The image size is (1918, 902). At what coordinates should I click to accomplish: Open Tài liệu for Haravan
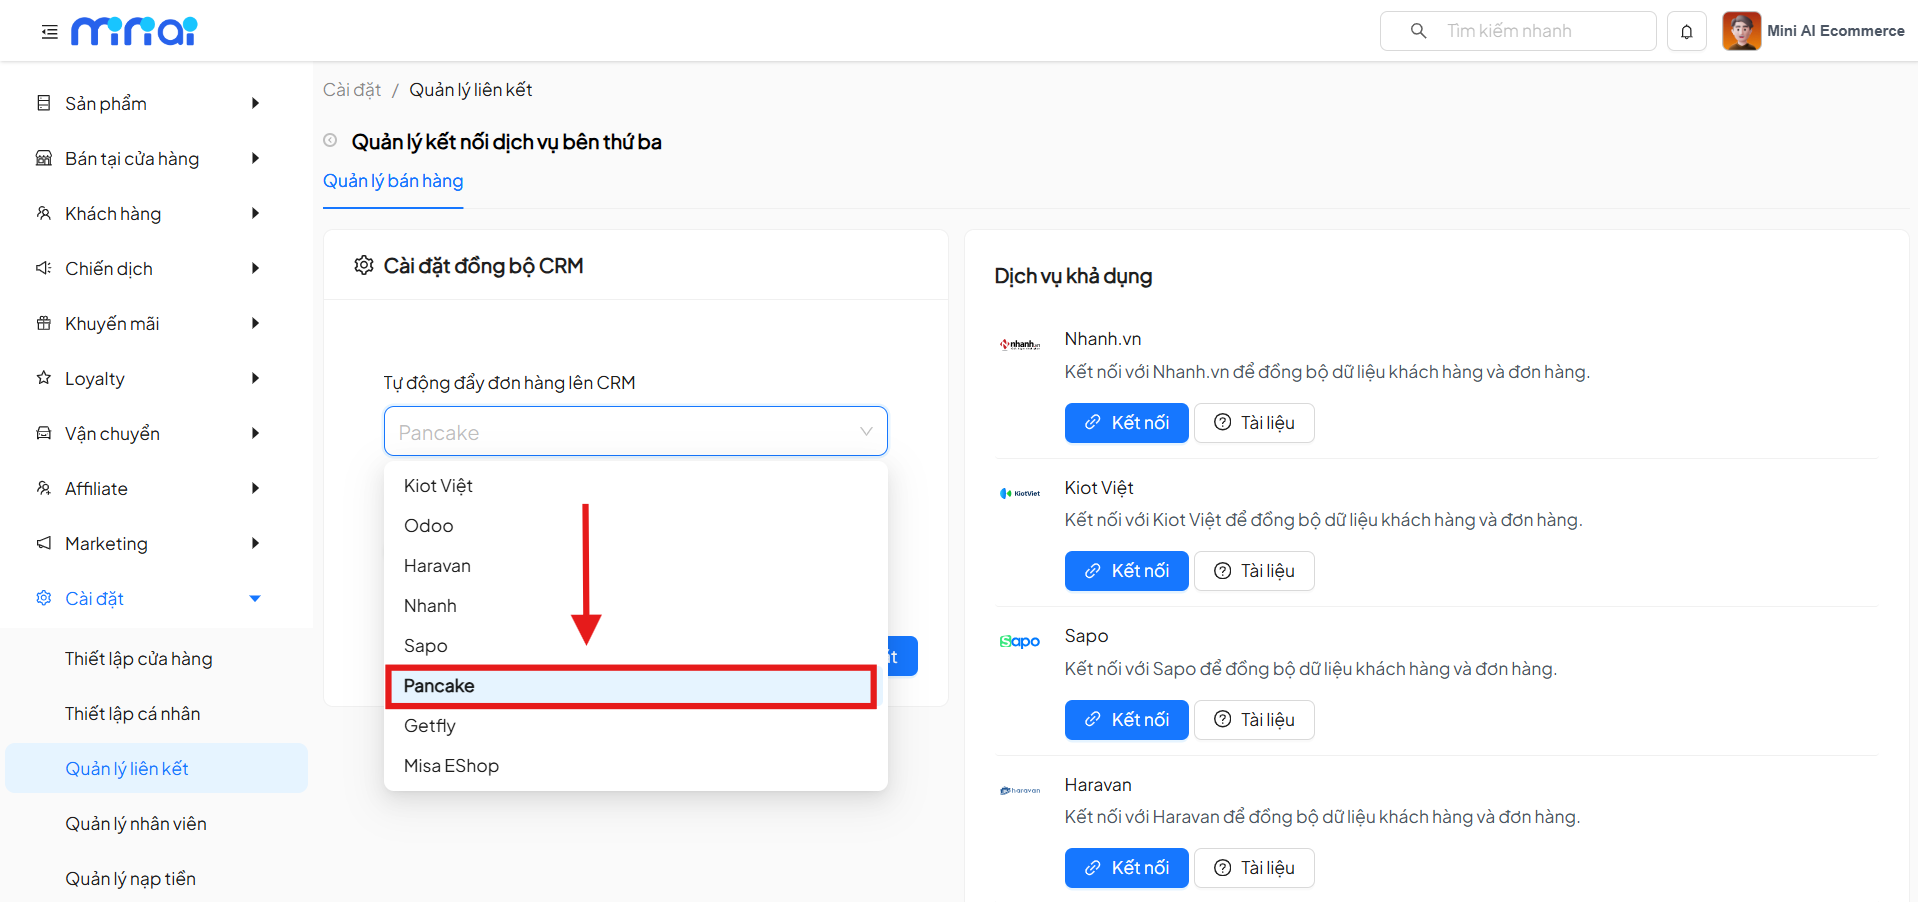[1253, 867]
